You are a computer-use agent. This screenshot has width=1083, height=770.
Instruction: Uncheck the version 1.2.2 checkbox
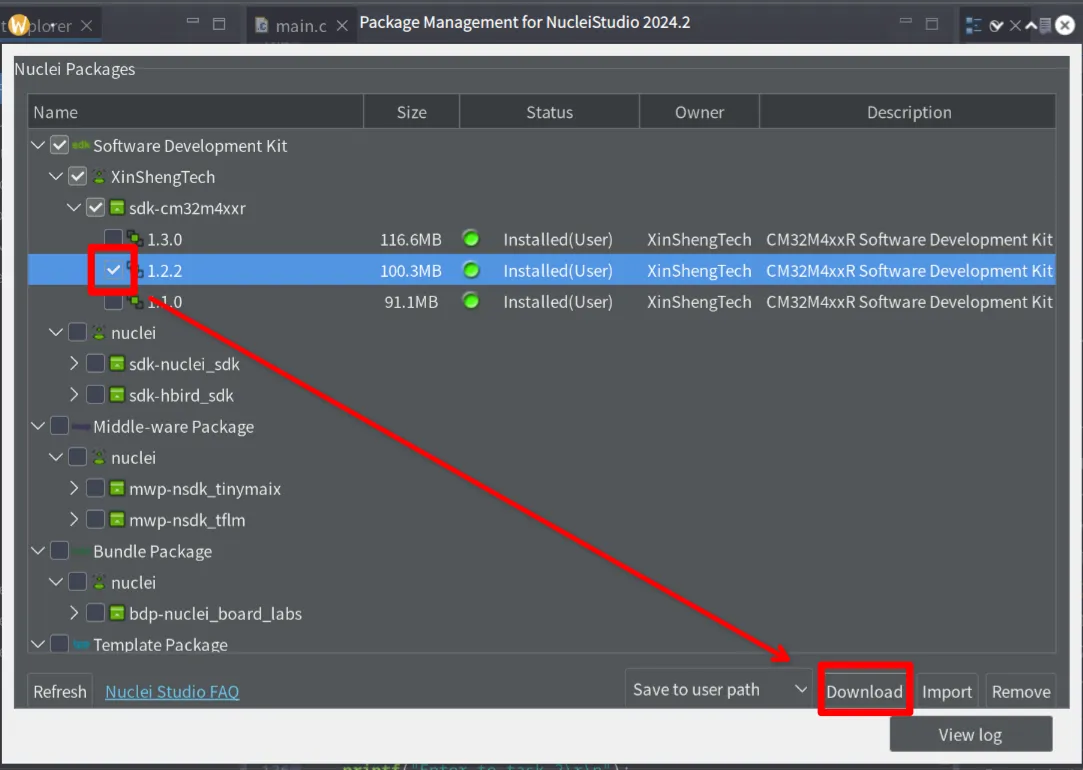pyautogui.click(x=114, y=270)
